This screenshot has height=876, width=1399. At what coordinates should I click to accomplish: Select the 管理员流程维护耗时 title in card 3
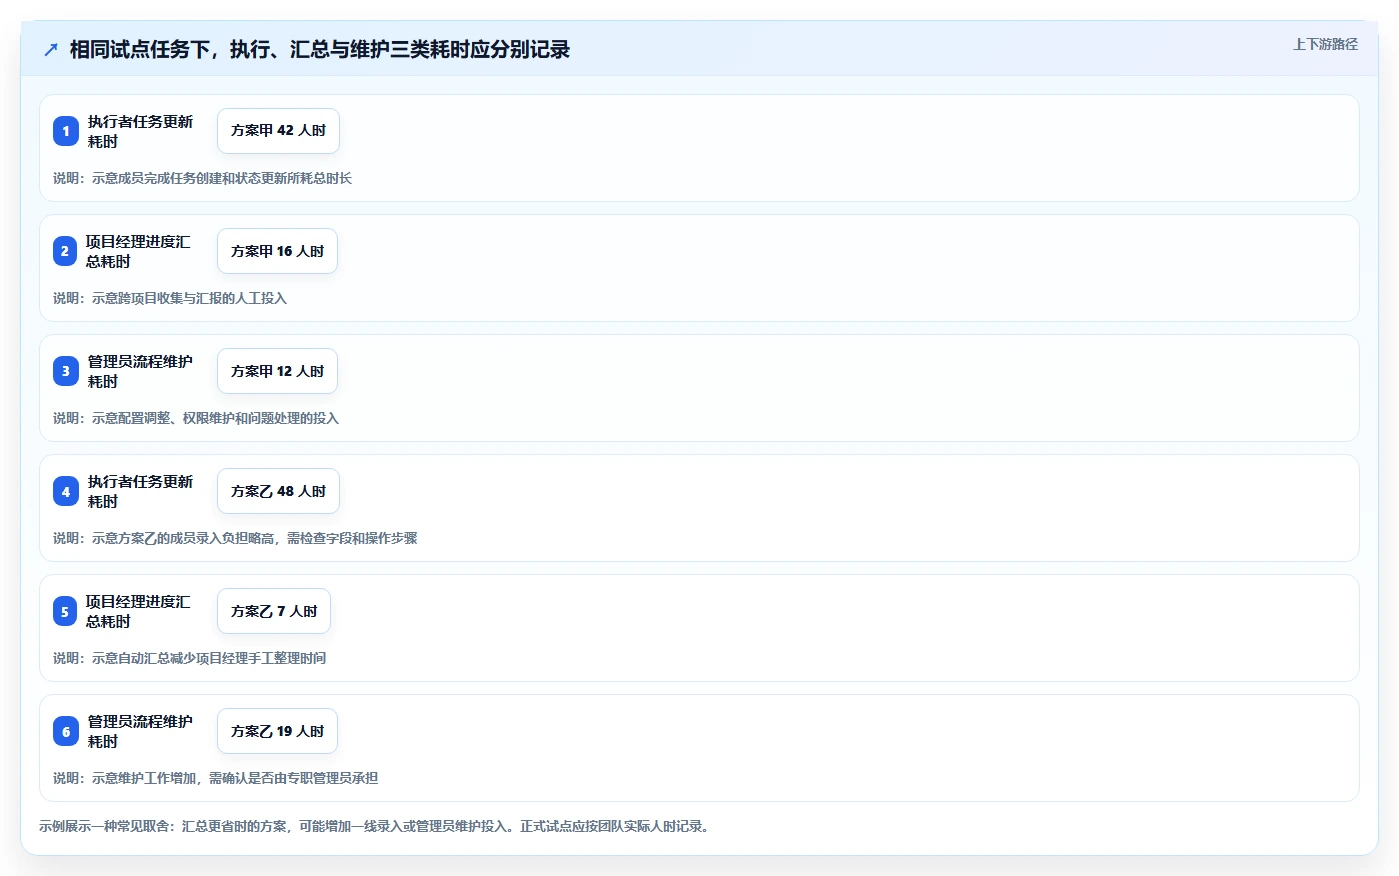pos(140,371)
